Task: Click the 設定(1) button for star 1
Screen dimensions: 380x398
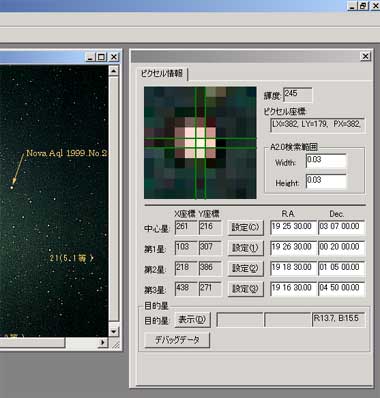Action: click(x=245, y=248)
